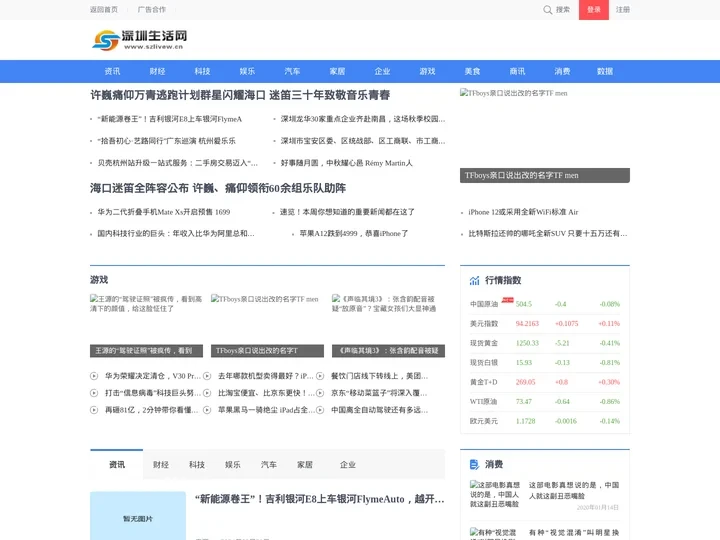
Task: Open article 华为二代折叠手机Mate Xs开启预售
Action: coord(163,212)
